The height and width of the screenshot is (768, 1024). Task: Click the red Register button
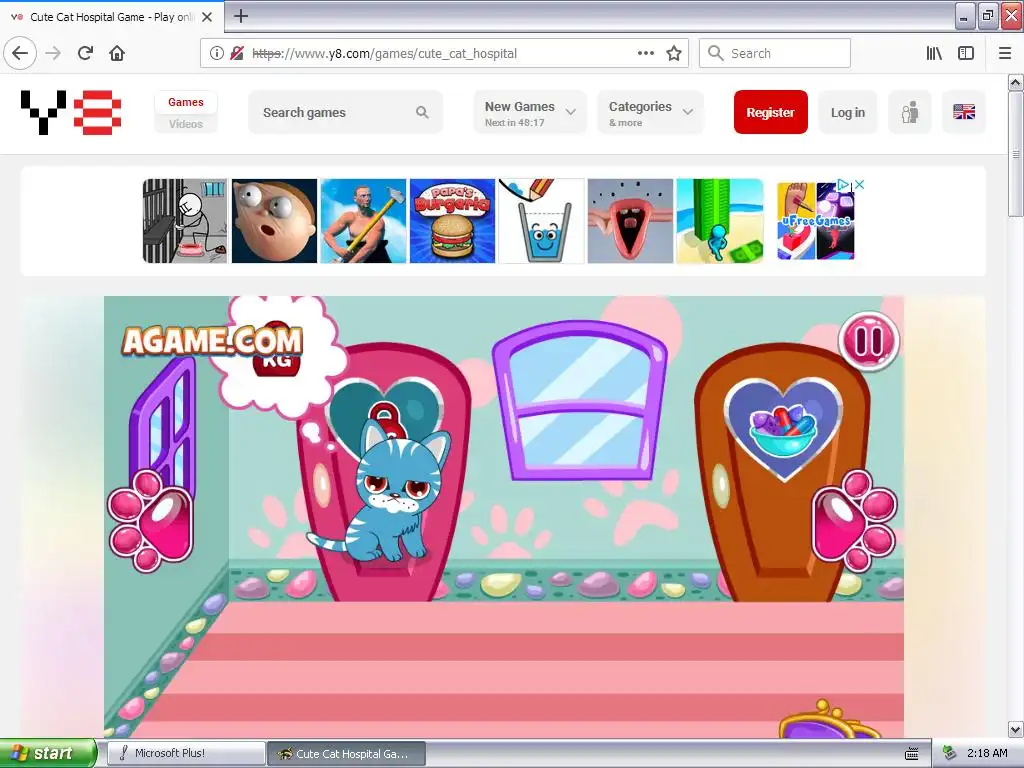771,112
